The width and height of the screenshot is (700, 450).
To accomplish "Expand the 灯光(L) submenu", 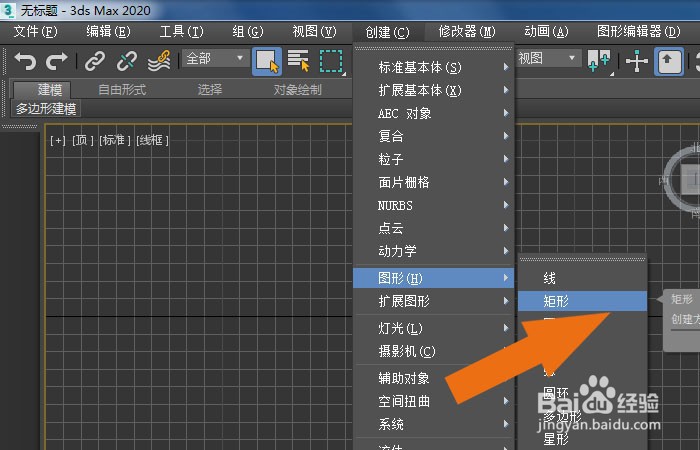I will (433, 329).
